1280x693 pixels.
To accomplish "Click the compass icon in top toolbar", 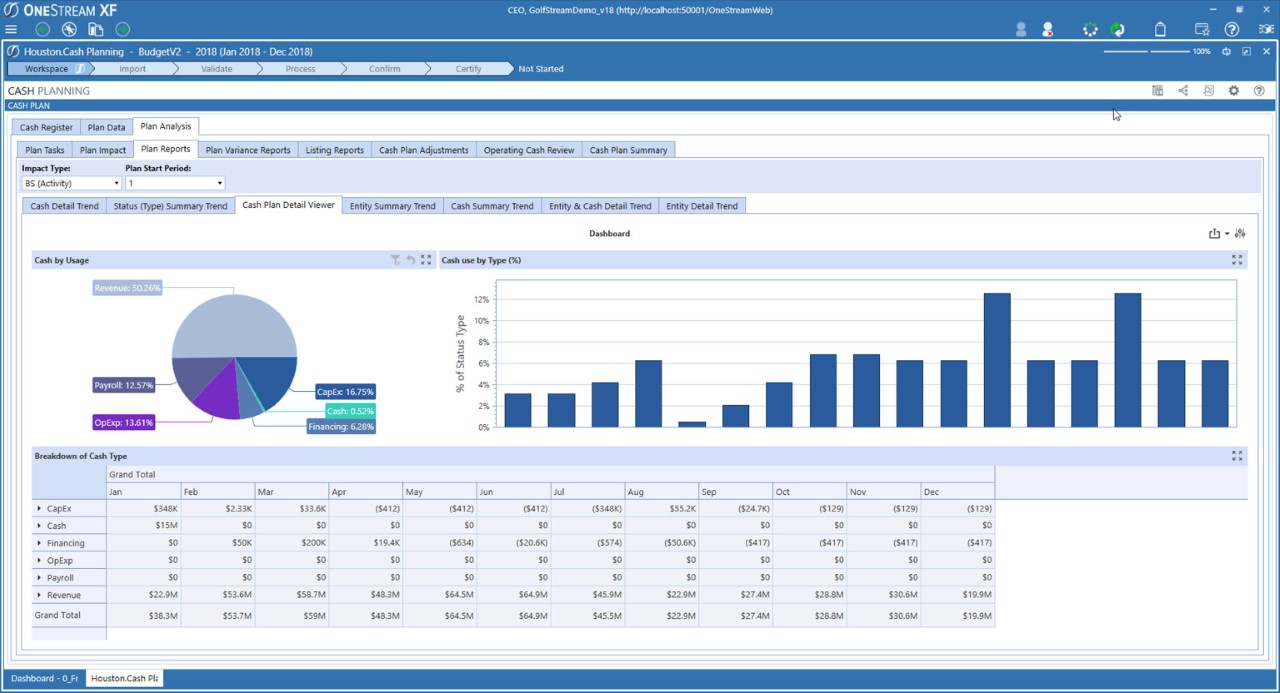I will coord(69,30).
